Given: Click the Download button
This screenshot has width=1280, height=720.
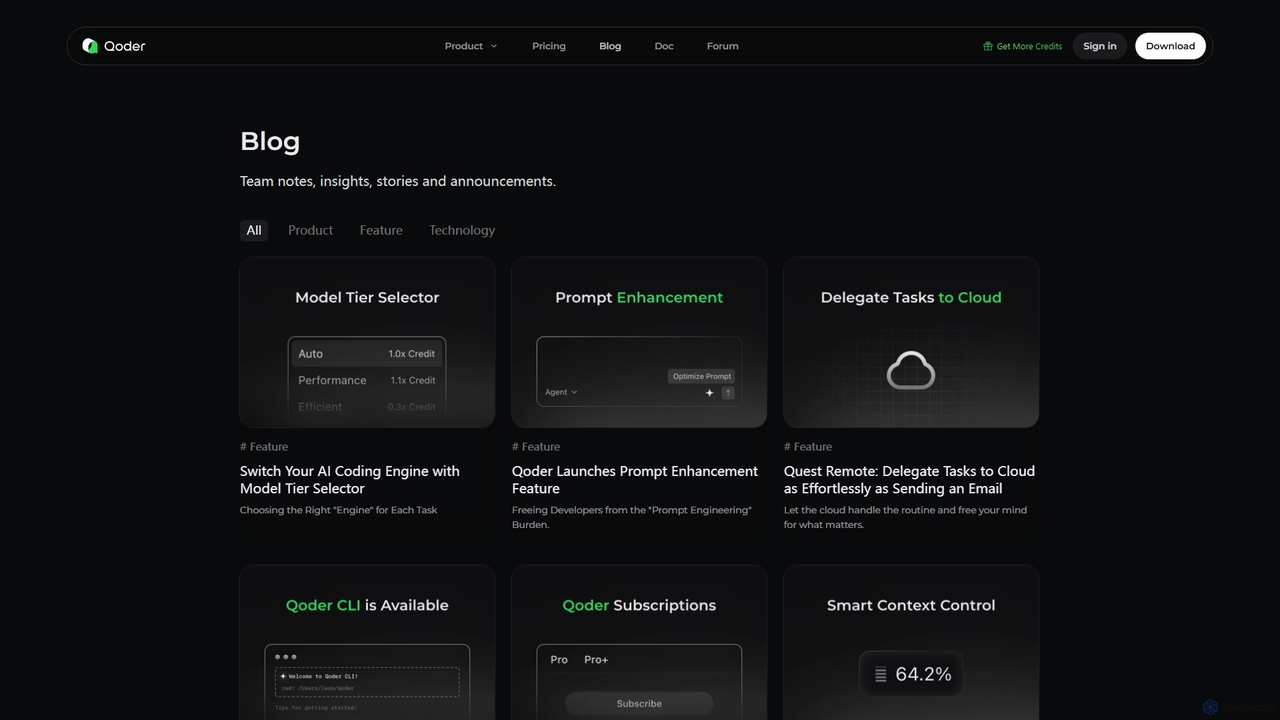Looking at the screenshot, I should [1170, 46].
